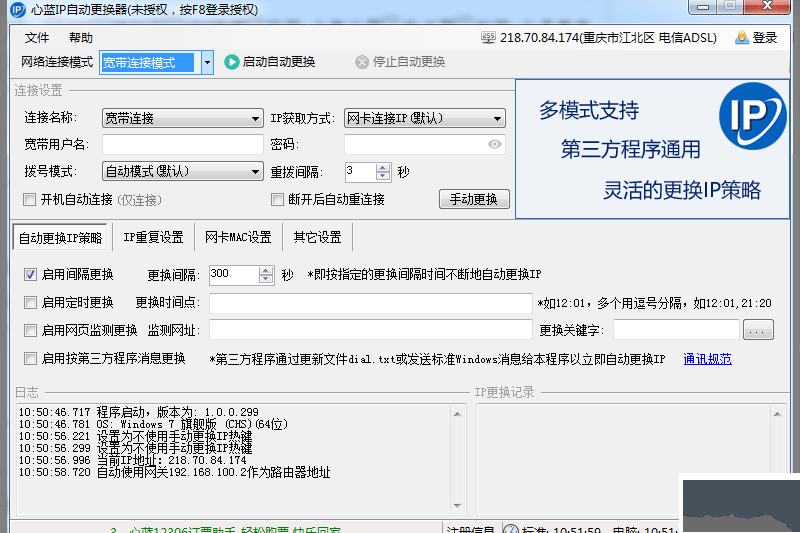The image size is (800, 533).
Task: Enable 启用网页监测更换 checkbox
Action: pyautogui.click(x=30, y=331)
